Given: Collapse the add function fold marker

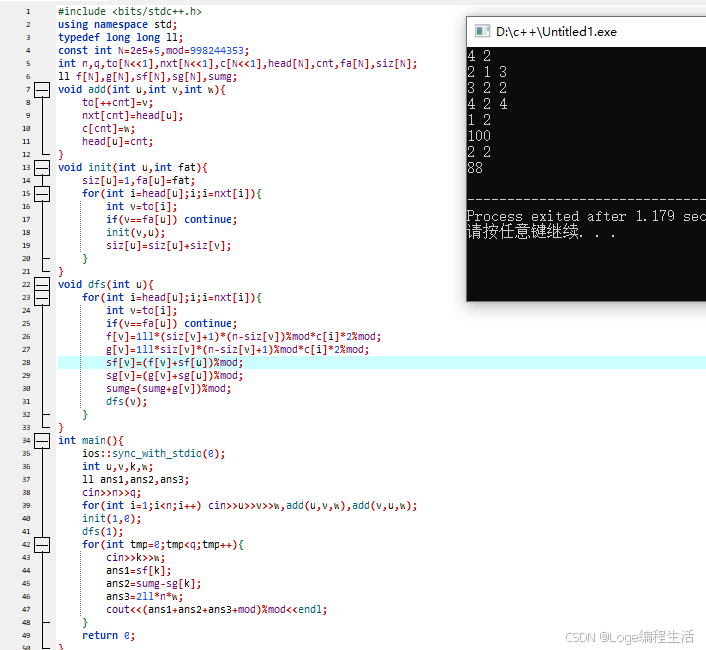Looking at the screenshot, I should 42,90.
